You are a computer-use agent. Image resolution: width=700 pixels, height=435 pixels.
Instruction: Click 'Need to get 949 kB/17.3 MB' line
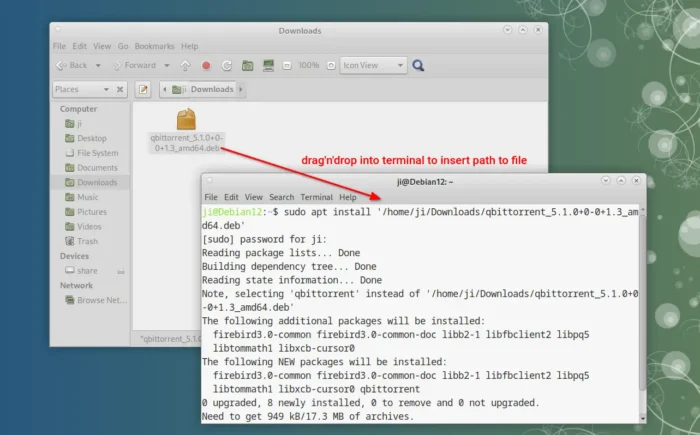308,416
